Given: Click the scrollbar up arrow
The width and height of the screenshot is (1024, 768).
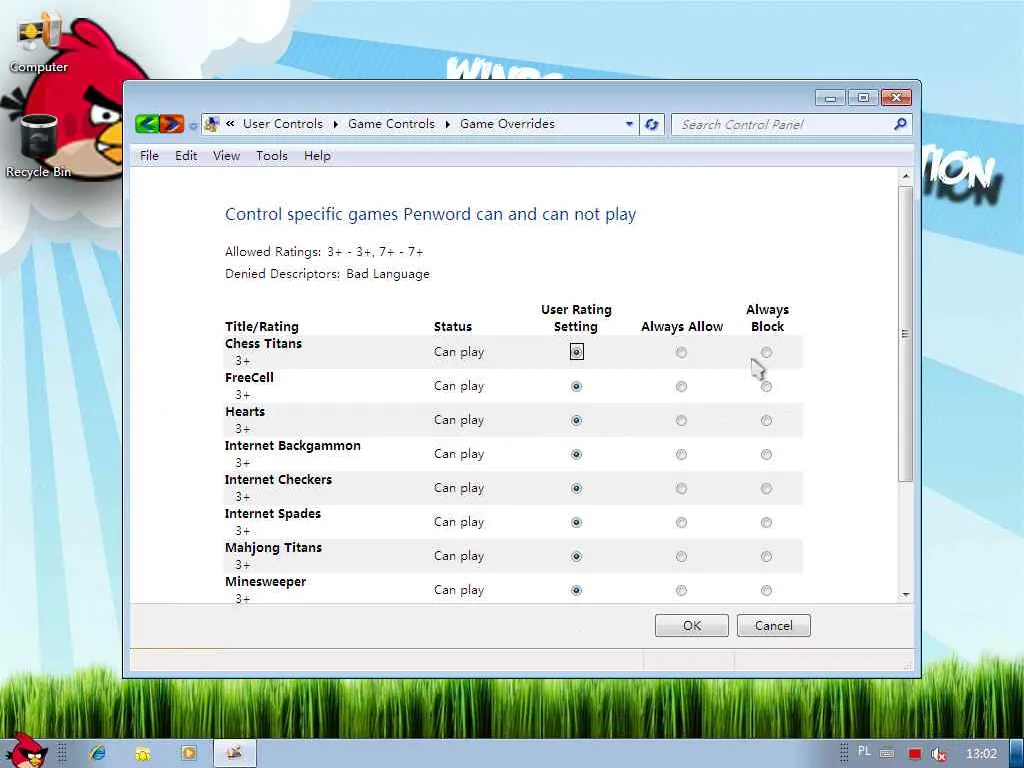Looking at the screenshot, I should [905, 176].
